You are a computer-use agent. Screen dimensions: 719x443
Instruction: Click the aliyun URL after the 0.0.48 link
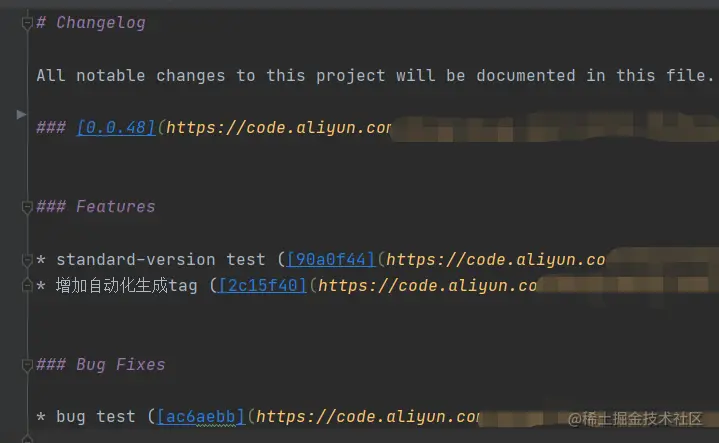click(x=278, y=128)
